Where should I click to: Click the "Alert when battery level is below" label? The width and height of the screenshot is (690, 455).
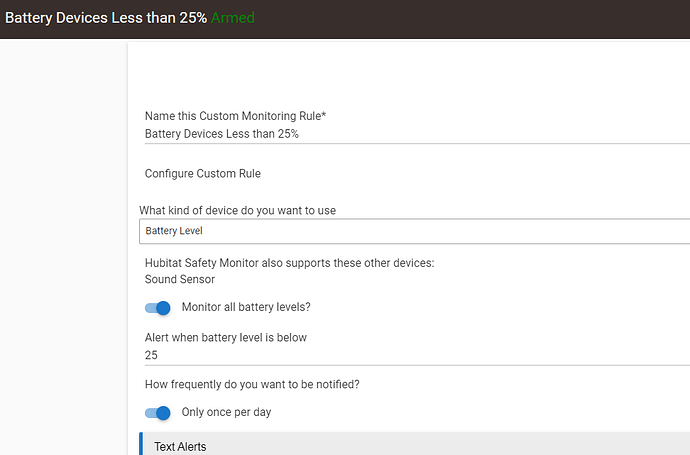[x=225, y=337]
